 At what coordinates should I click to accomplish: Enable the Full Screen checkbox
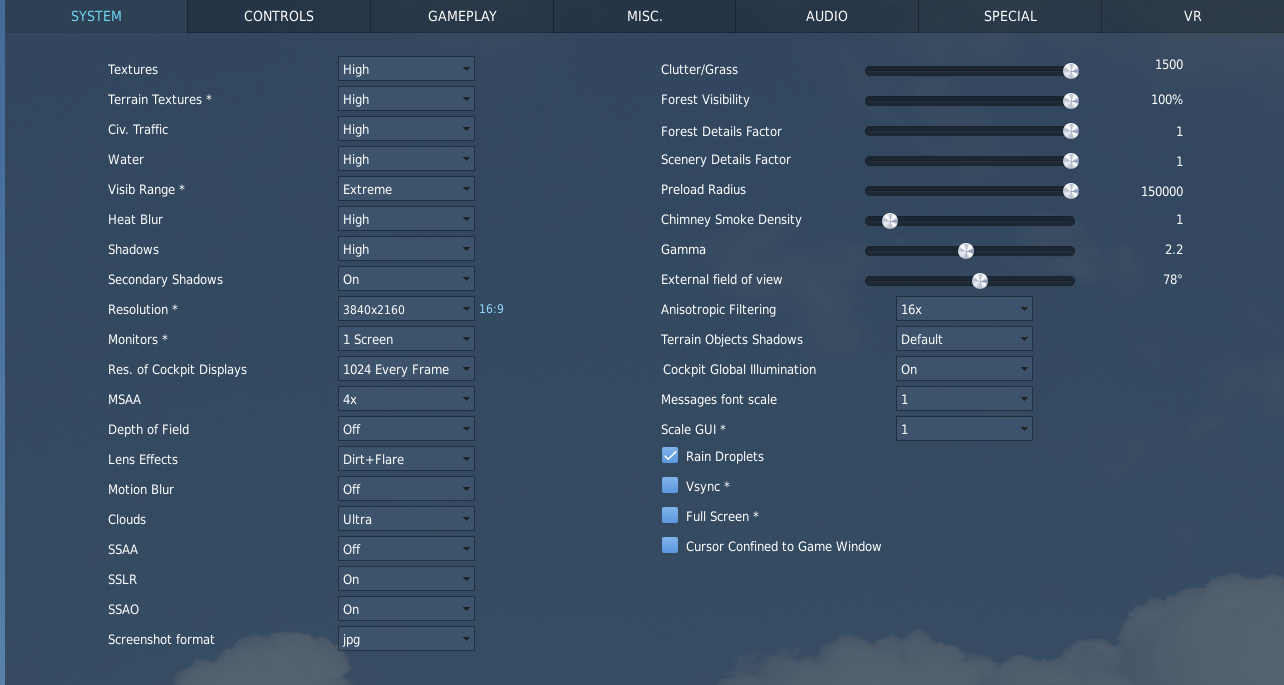pyautogui.click(x=670, y=516)
